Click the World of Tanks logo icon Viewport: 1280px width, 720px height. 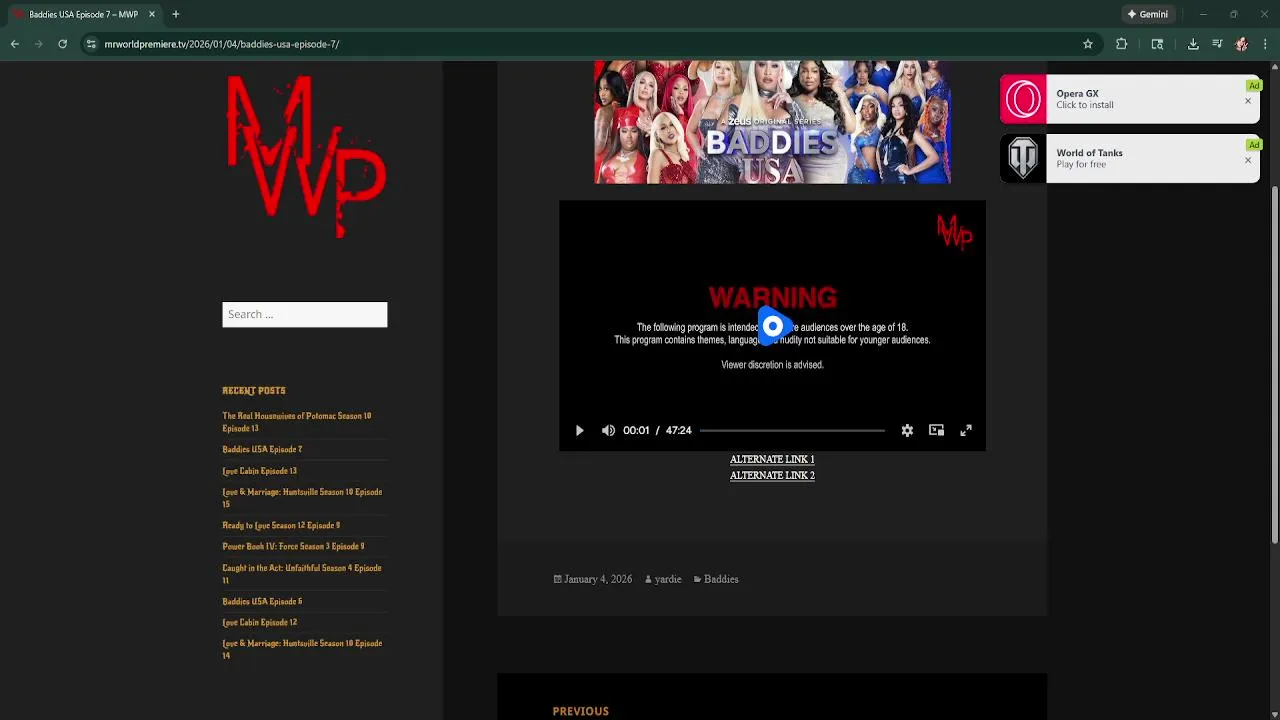pos(1023,158)
